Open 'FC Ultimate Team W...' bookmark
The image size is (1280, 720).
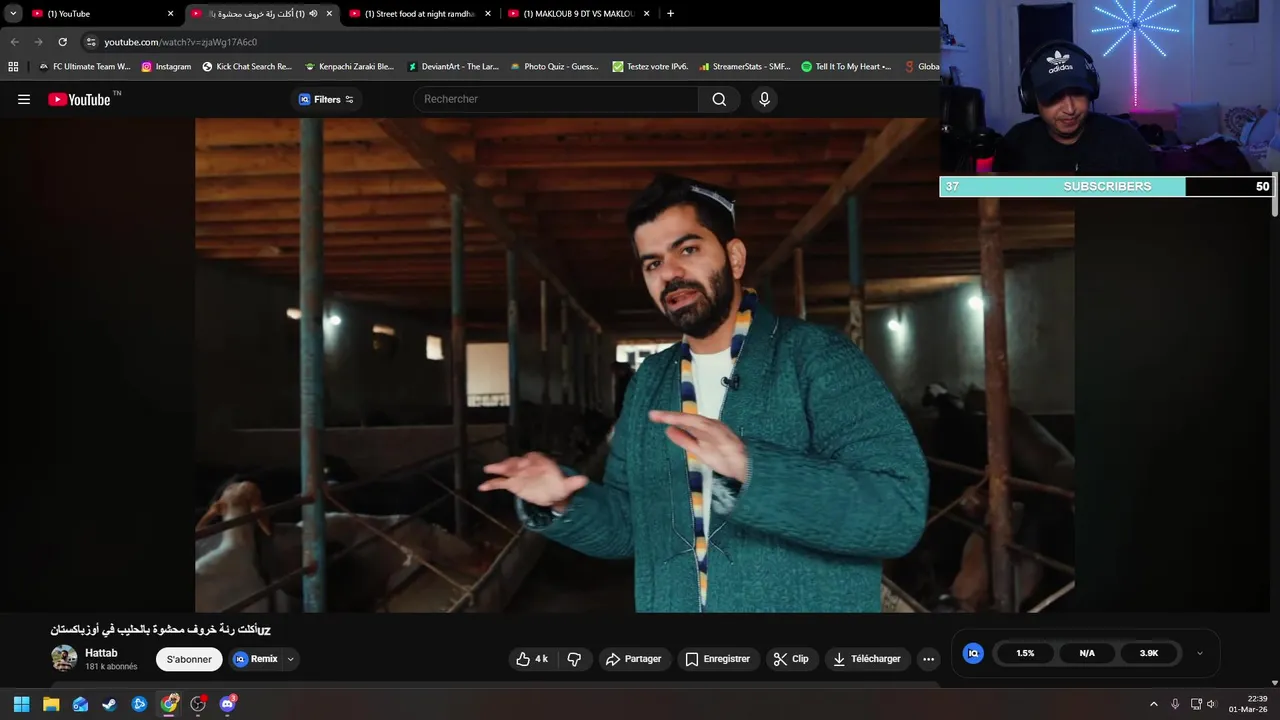[84, 67]
